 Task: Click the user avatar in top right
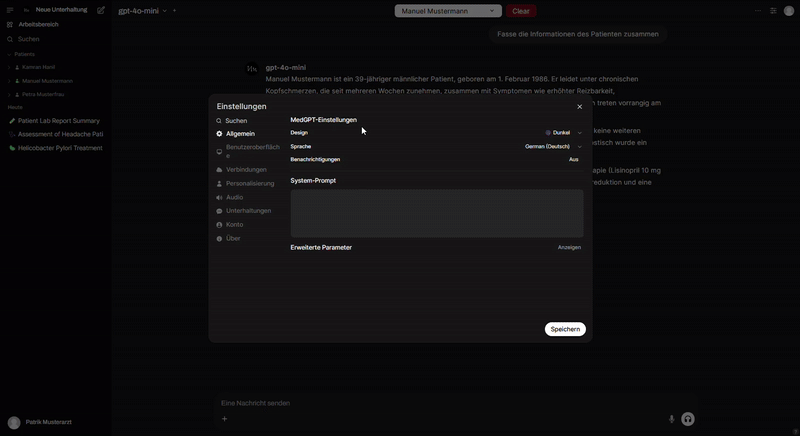789,11
